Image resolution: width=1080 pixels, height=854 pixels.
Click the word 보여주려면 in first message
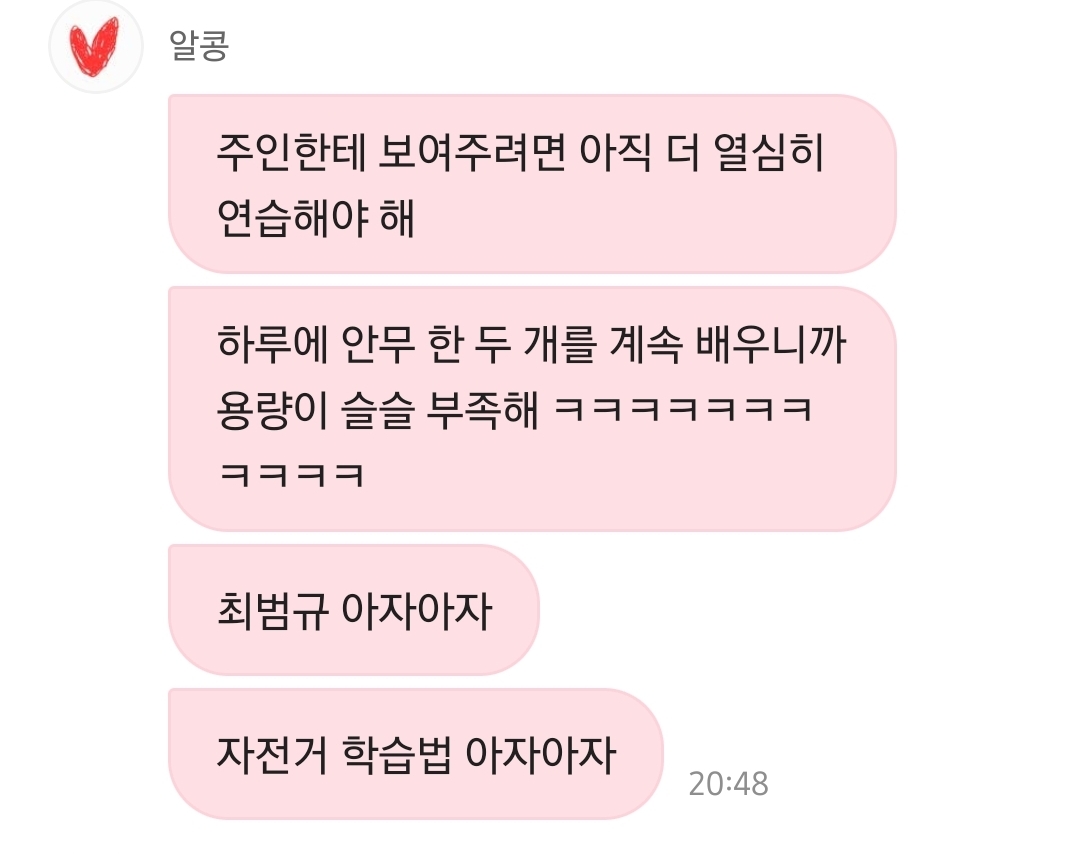point(472,152)
